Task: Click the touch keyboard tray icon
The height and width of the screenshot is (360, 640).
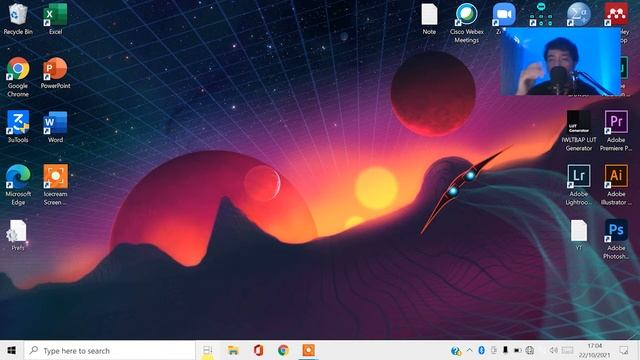Action: point(567,350)
